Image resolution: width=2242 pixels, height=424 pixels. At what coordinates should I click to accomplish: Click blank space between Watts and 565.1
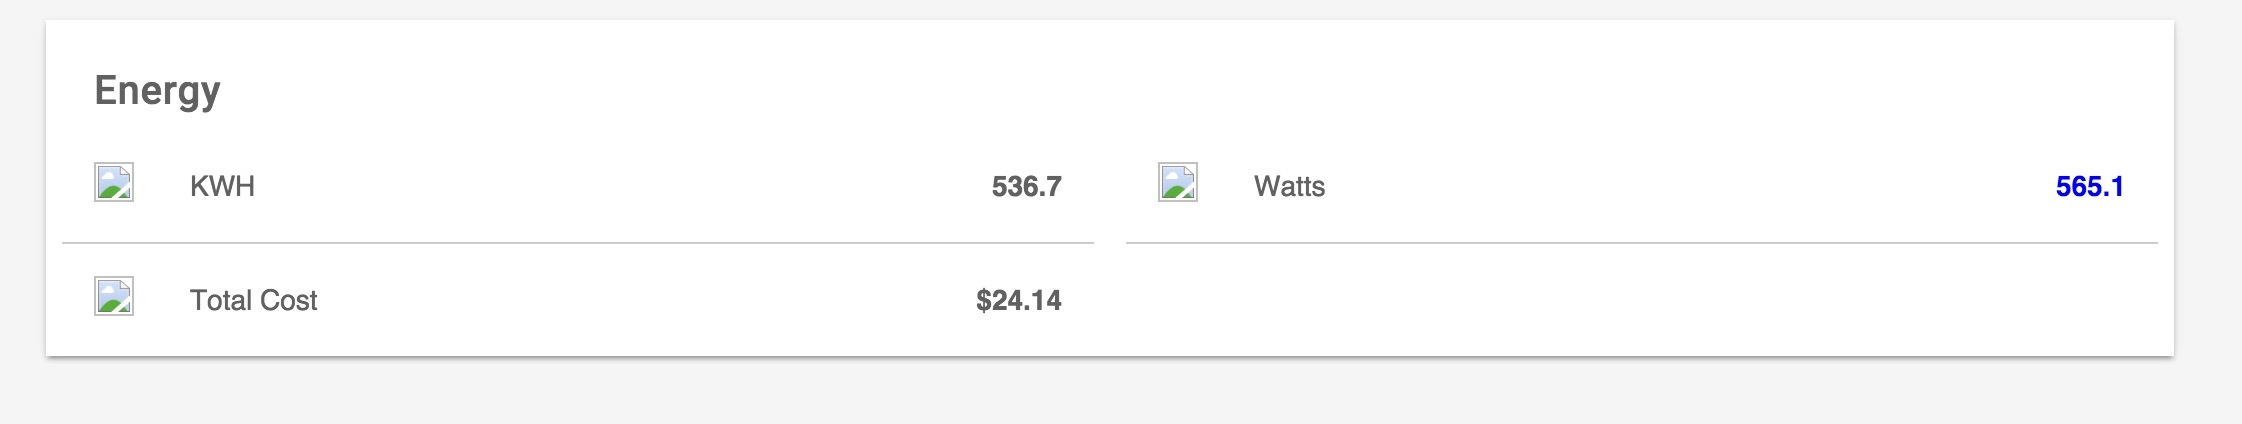(x=1690, y=187)
